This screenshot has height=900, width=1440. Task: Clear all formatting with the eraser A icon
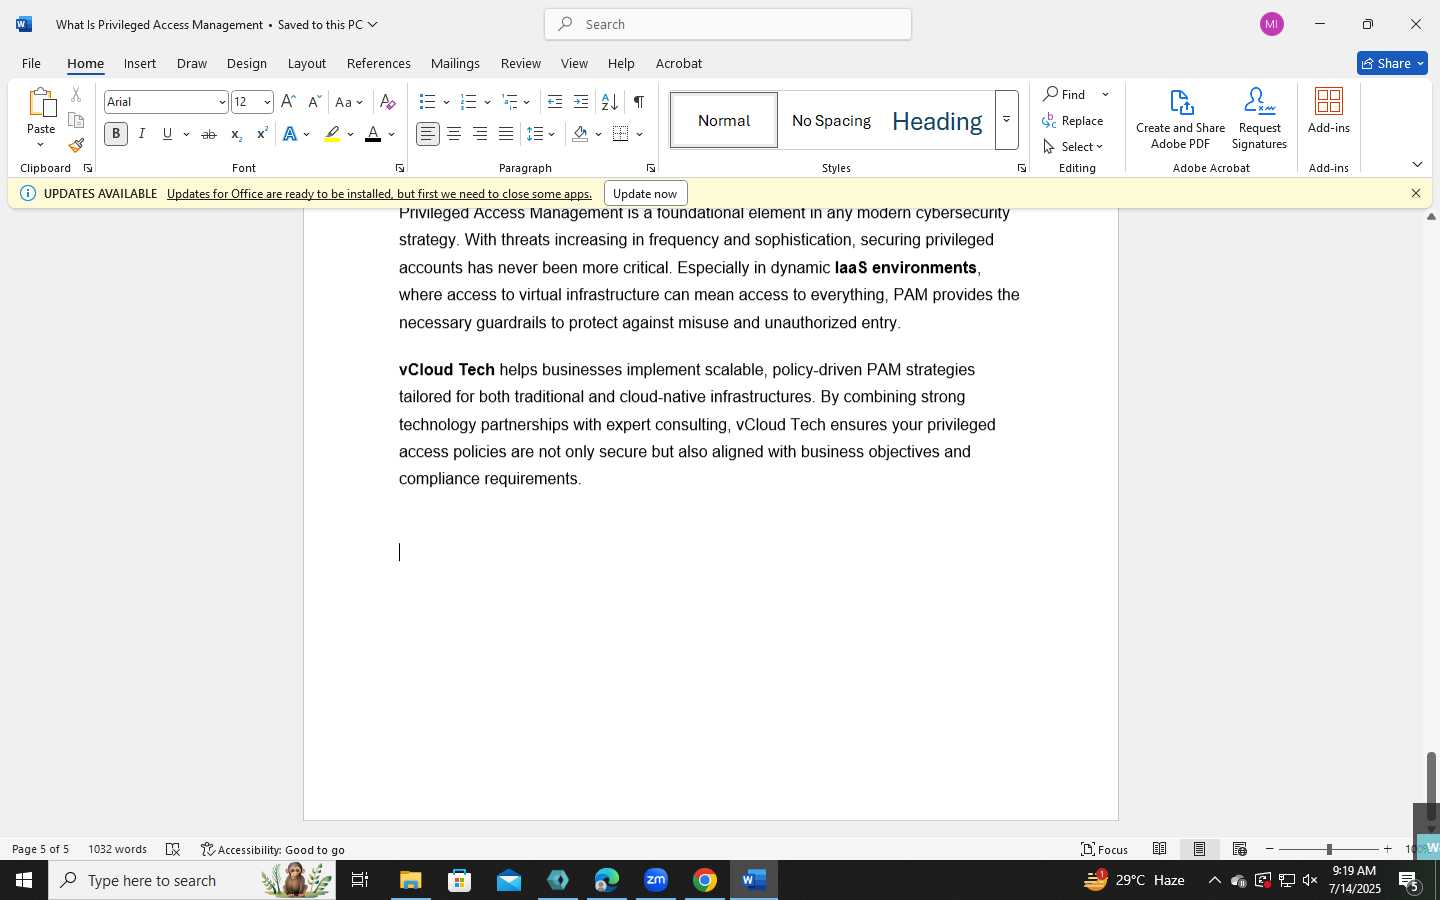388,102
